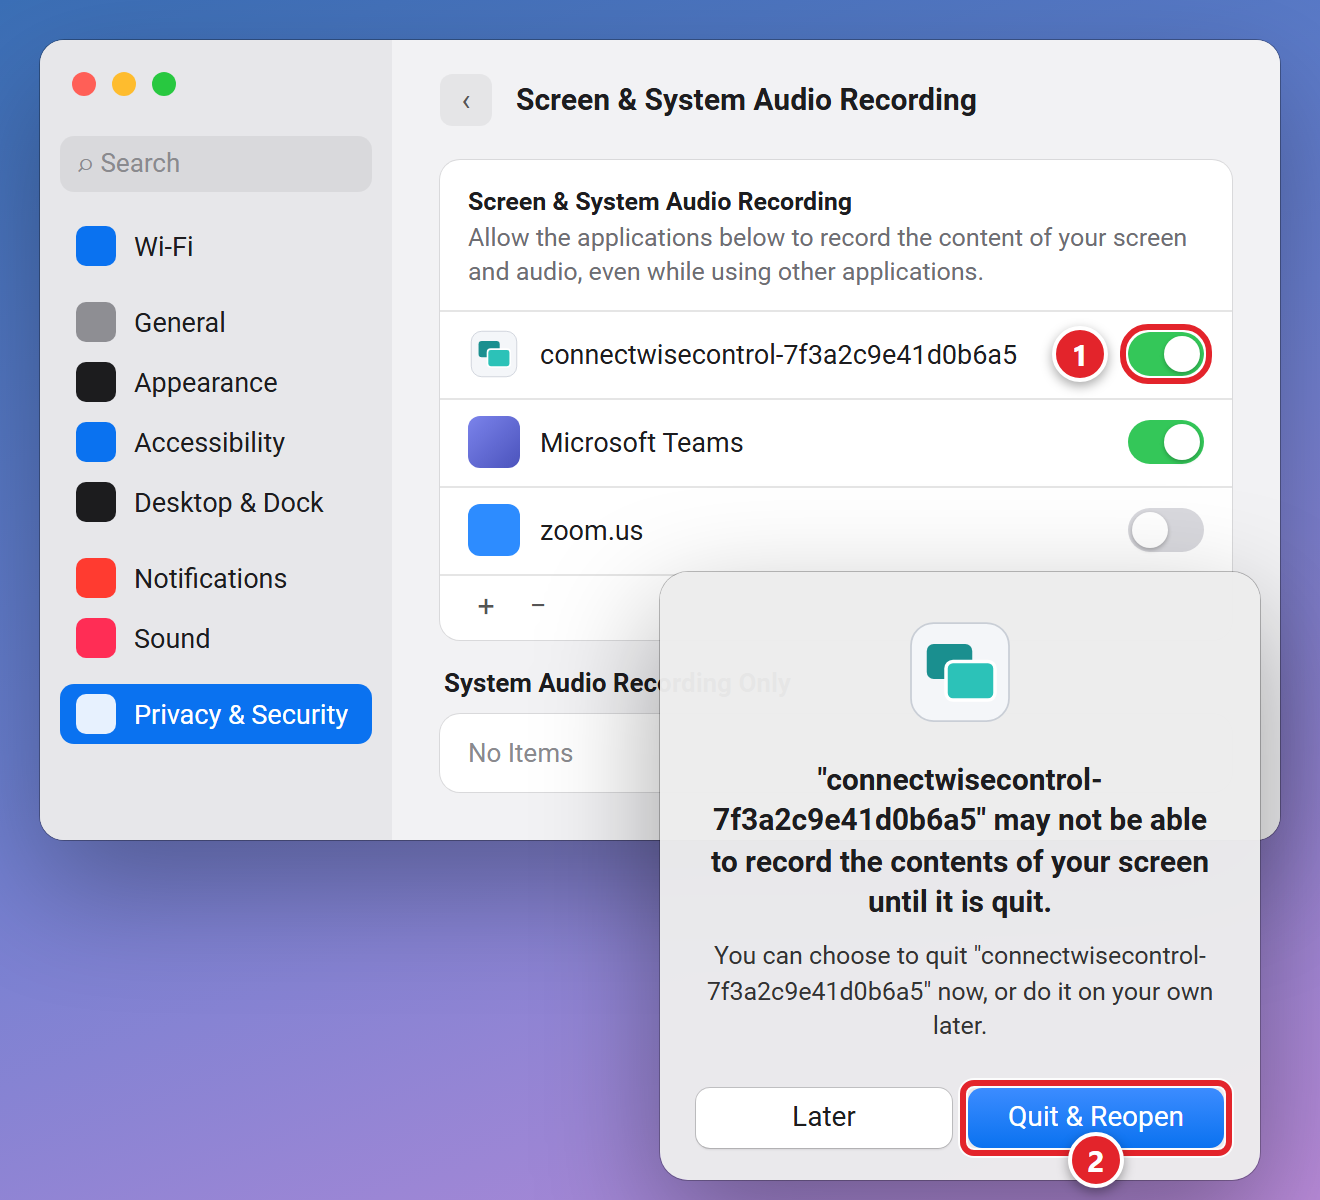Open Sound settings in the sidebar
Screen dimensions: 1320x1200
[216, 638]
